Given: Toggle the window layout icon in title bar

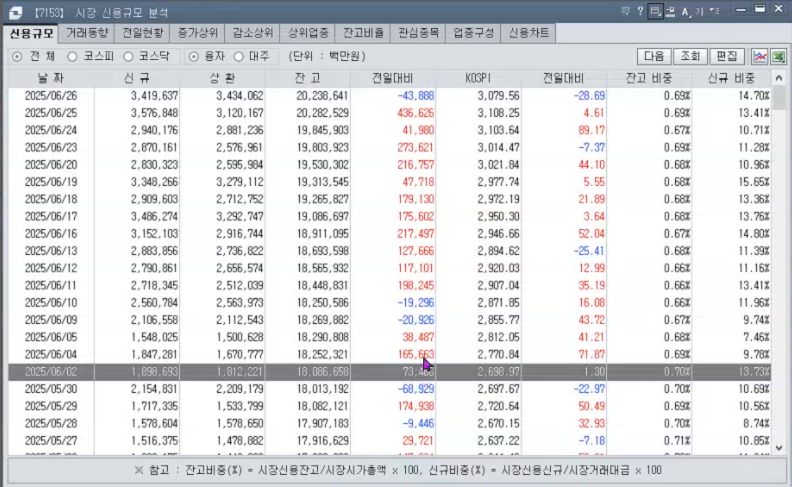Looking at the screenshot, I should click(655, 11).
